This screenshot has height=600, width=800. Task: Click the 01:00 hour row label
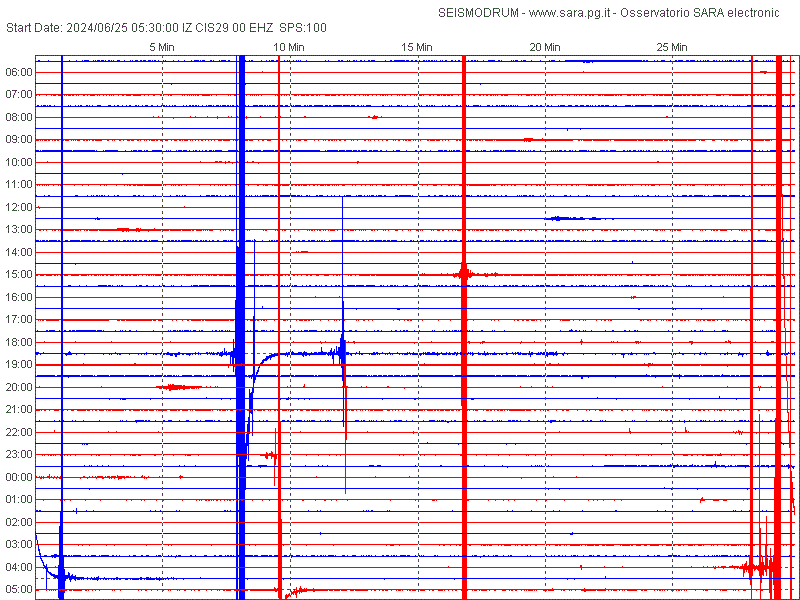[19, 499]
